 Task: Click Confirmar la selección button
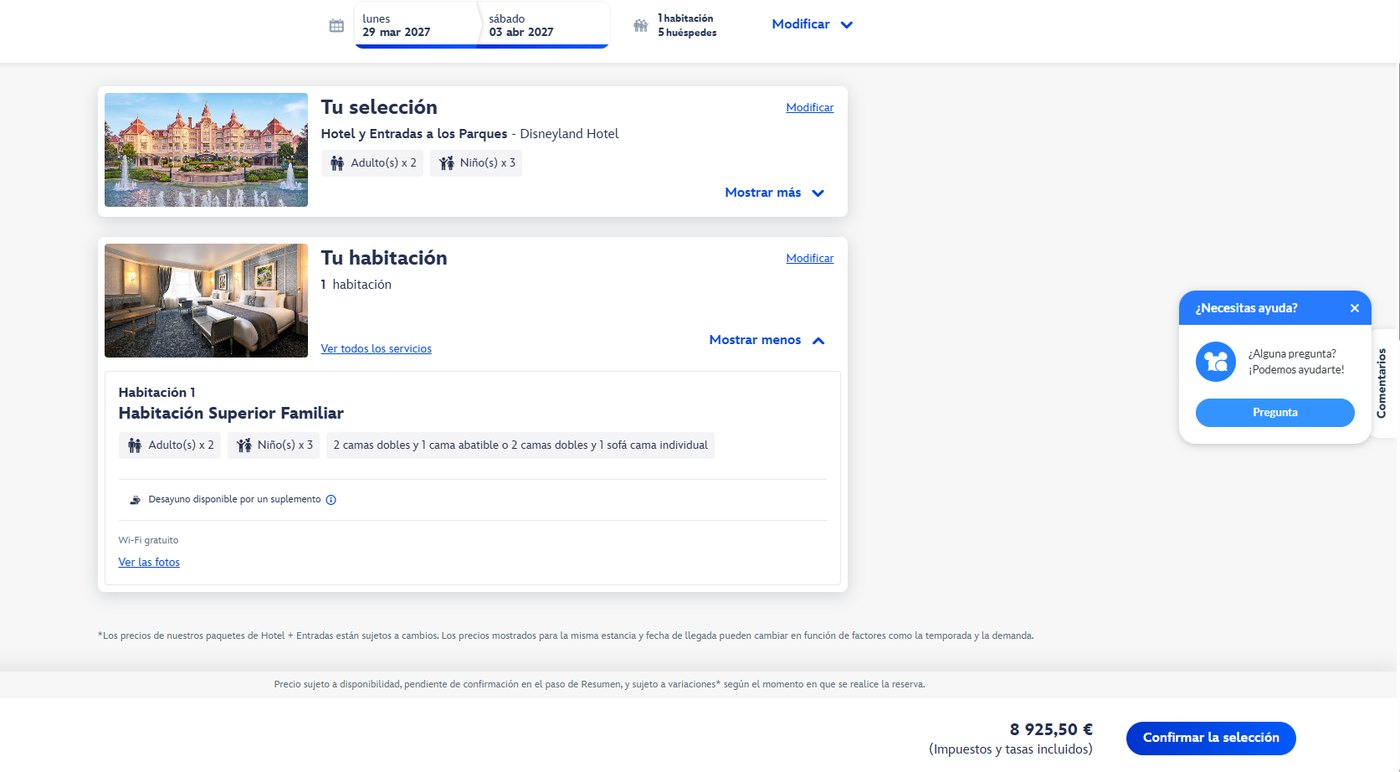pyautogui.click(x=1211, y=738)
